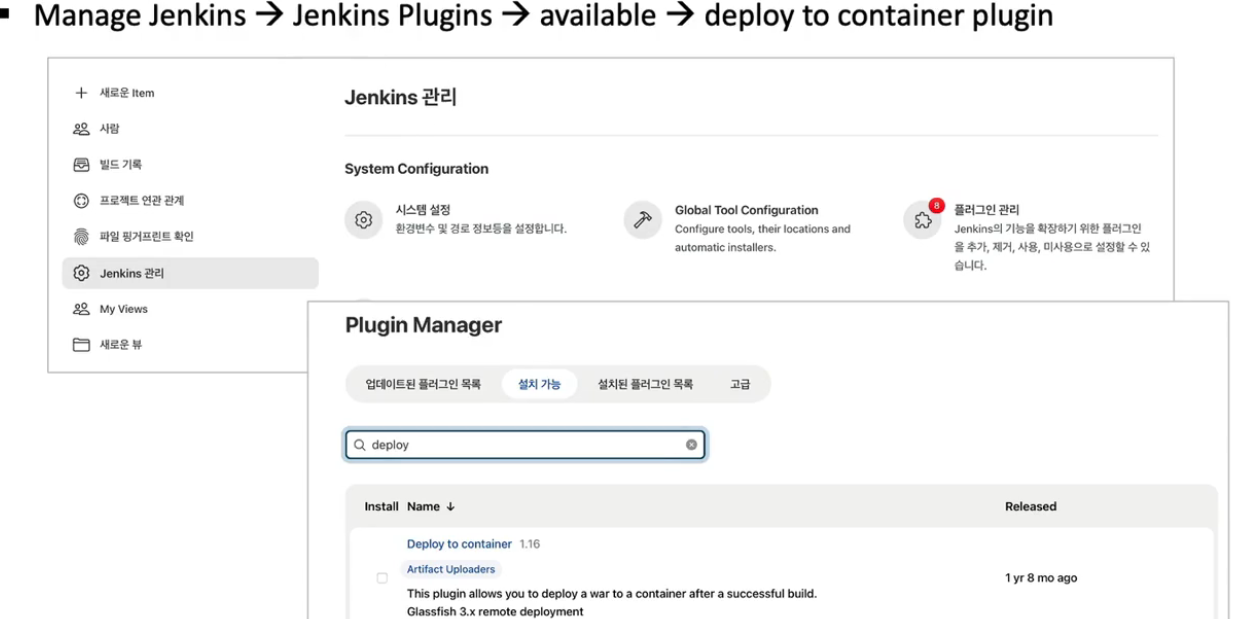This screenshot has height=619, width=1244.
Task: Click the version number 1.16
Action: coord(530,544)
